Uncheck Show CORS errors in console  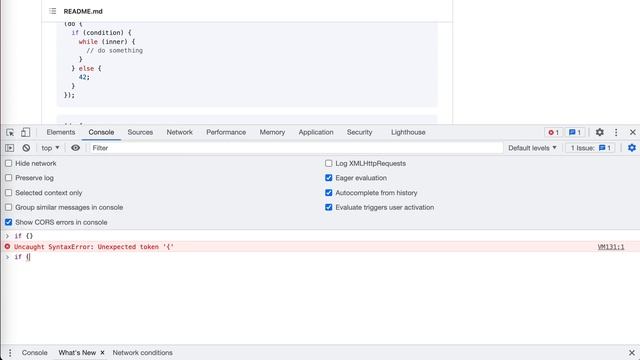9,222
